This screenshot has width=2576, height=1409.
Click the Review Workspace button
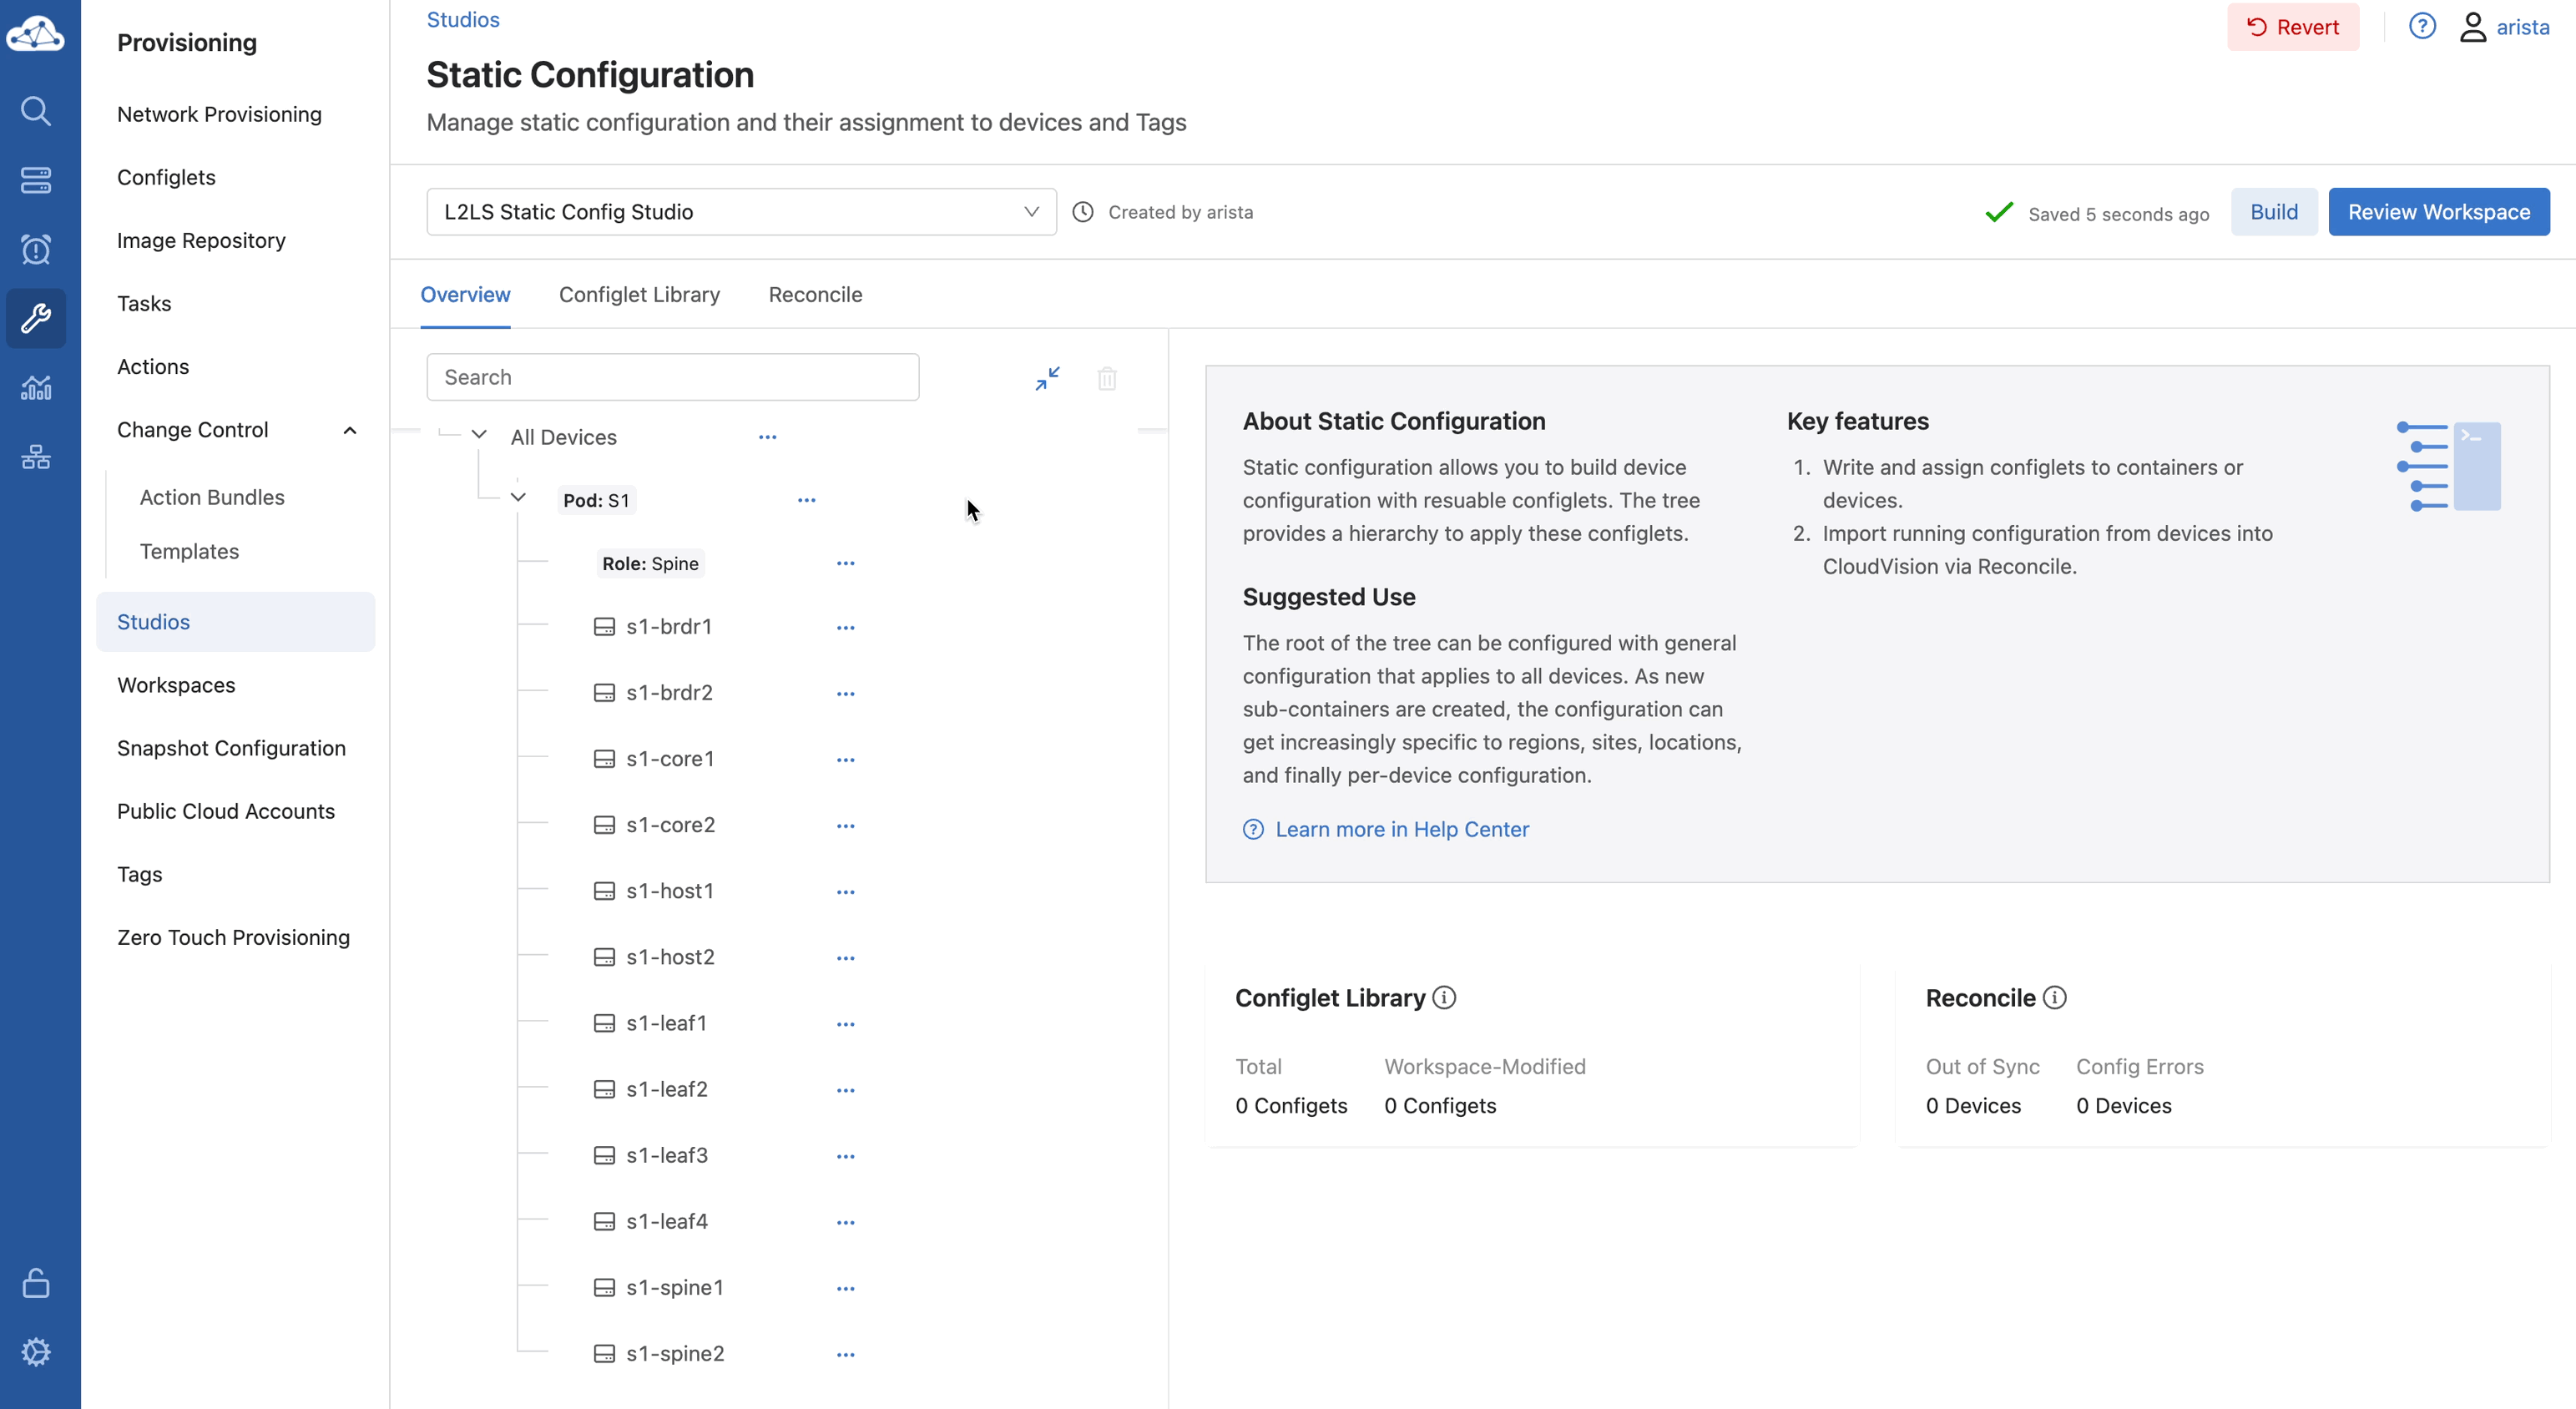pyautogui.click(x=2438, y=212)
